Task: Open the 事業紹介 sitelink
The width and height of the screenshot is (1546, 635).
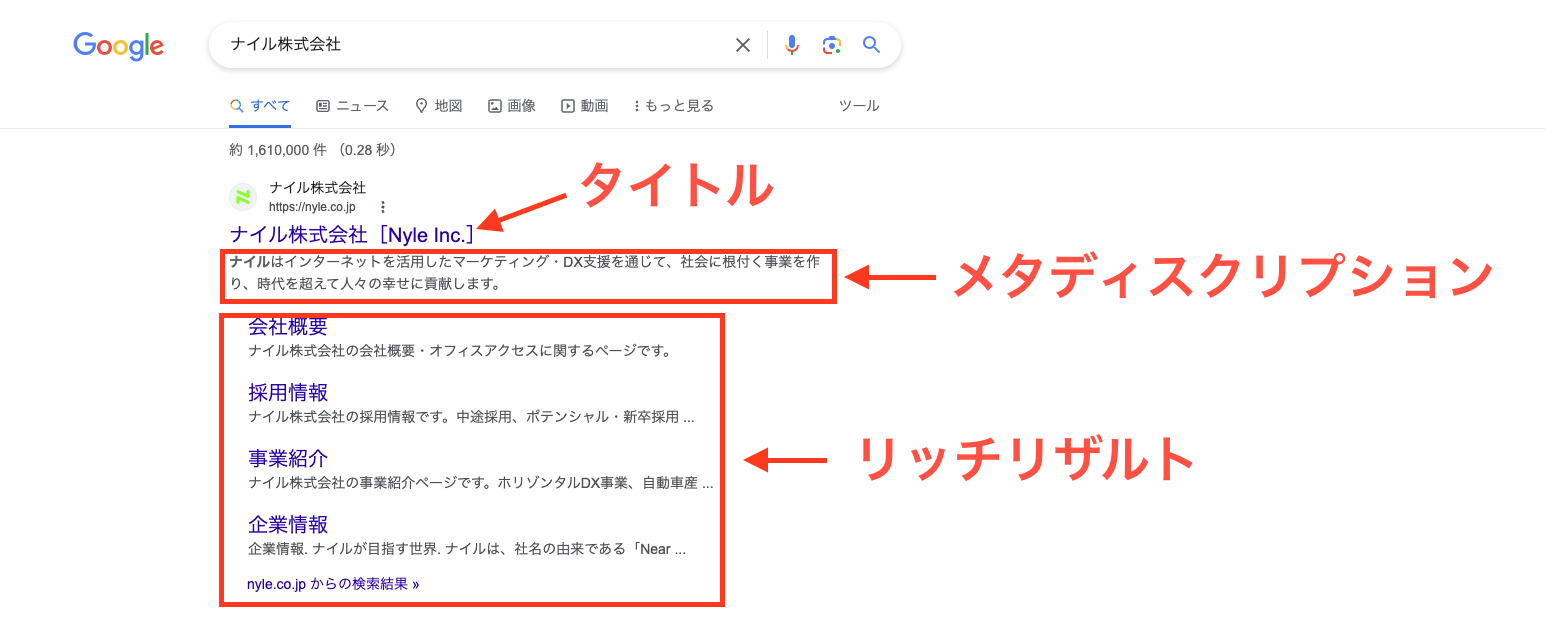Action: (x=288, y=459)
